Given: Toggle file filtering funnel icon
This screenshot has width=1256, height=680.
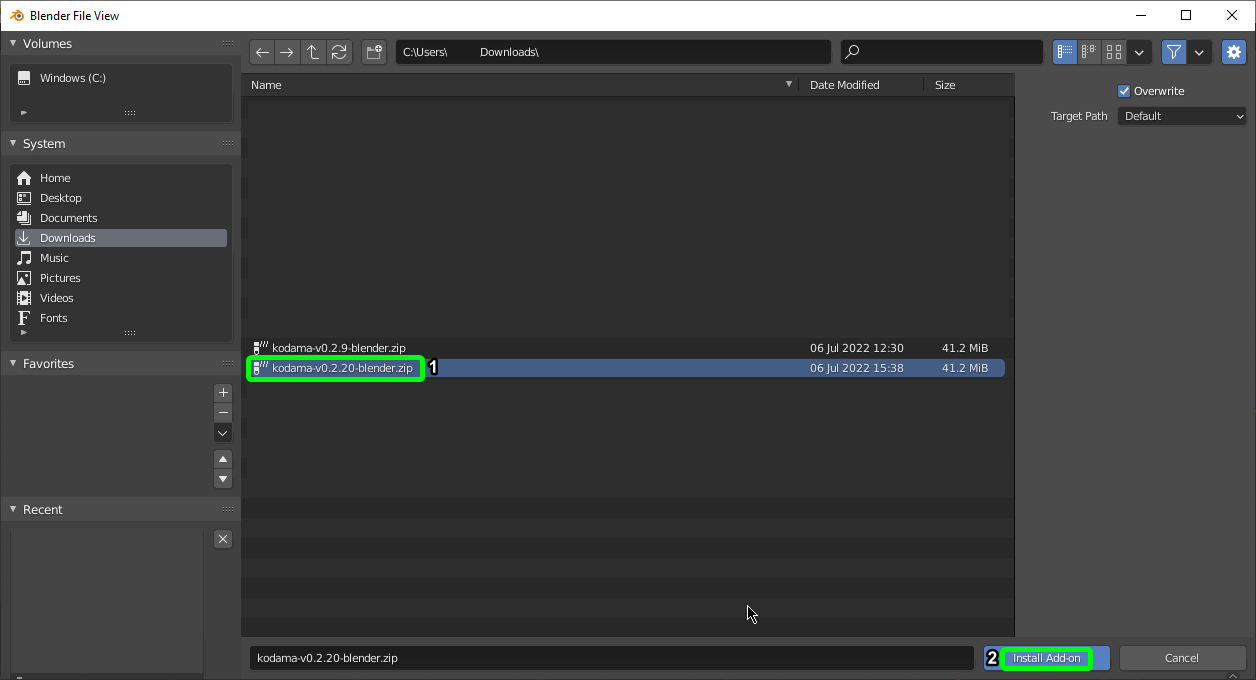Looking at the screenshot, I should tap(1174, 52).
